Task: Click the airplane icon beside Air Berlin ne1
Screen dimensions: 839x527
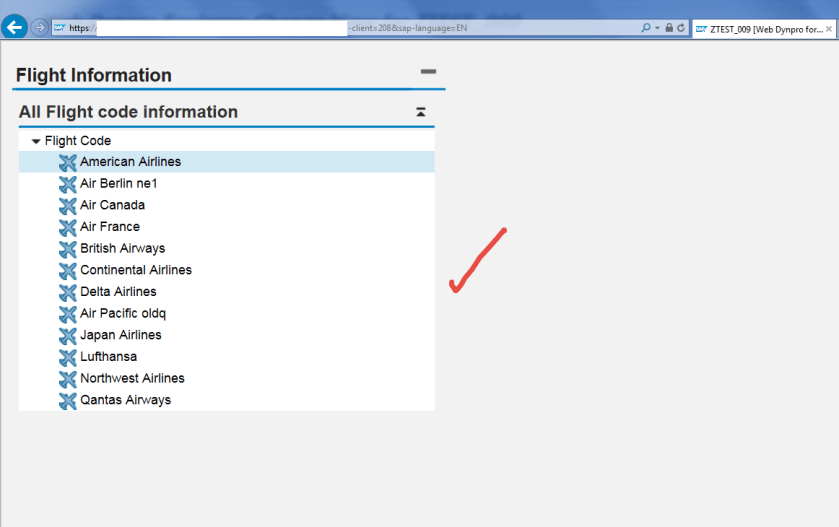Action: (x=67, y=184)
